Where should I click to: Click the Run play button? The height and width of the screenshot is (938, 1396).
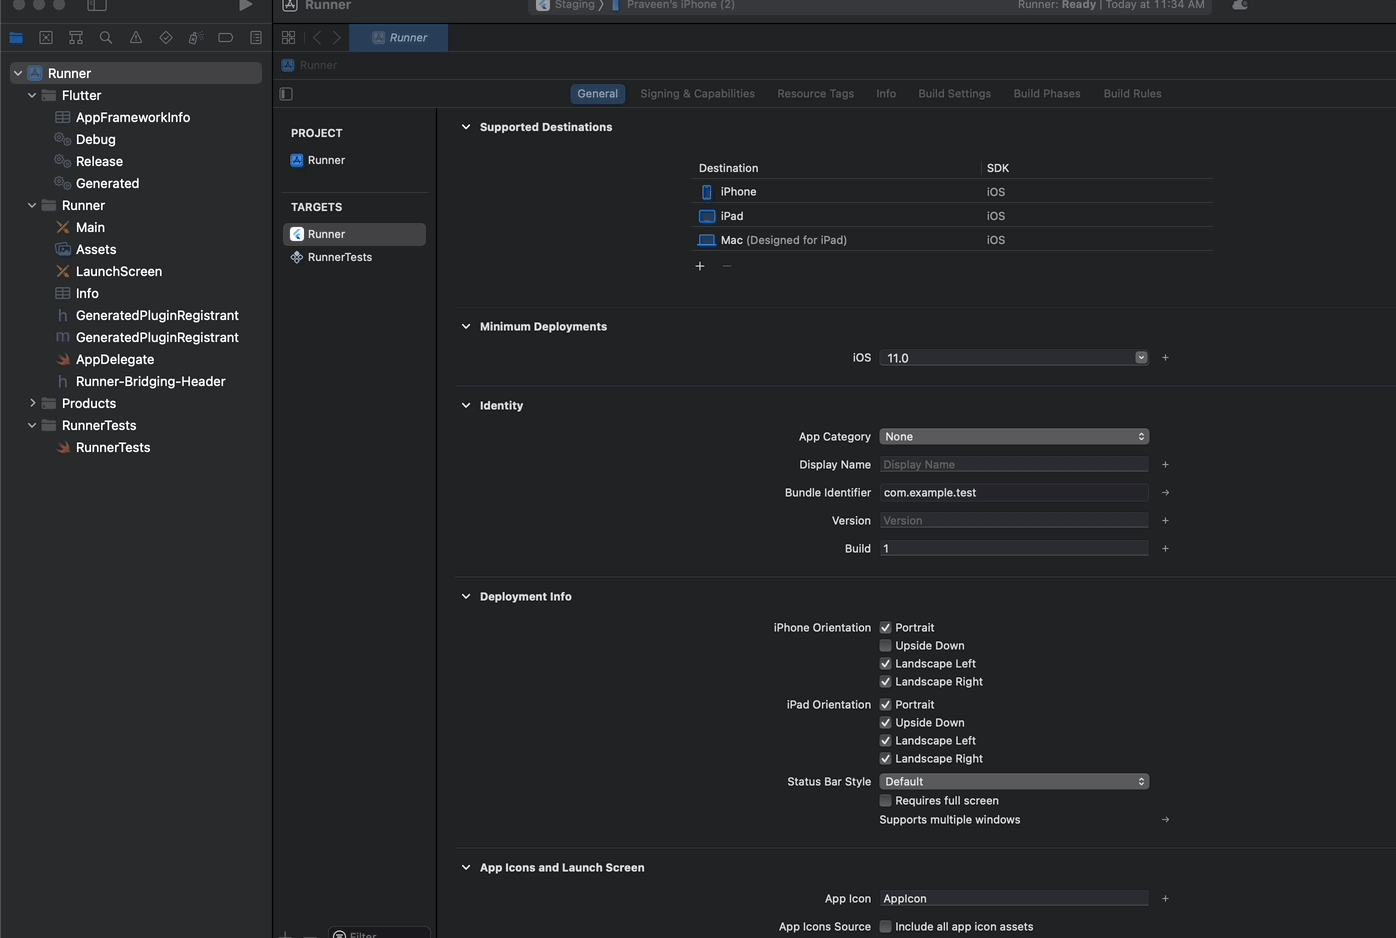[245, 6]
